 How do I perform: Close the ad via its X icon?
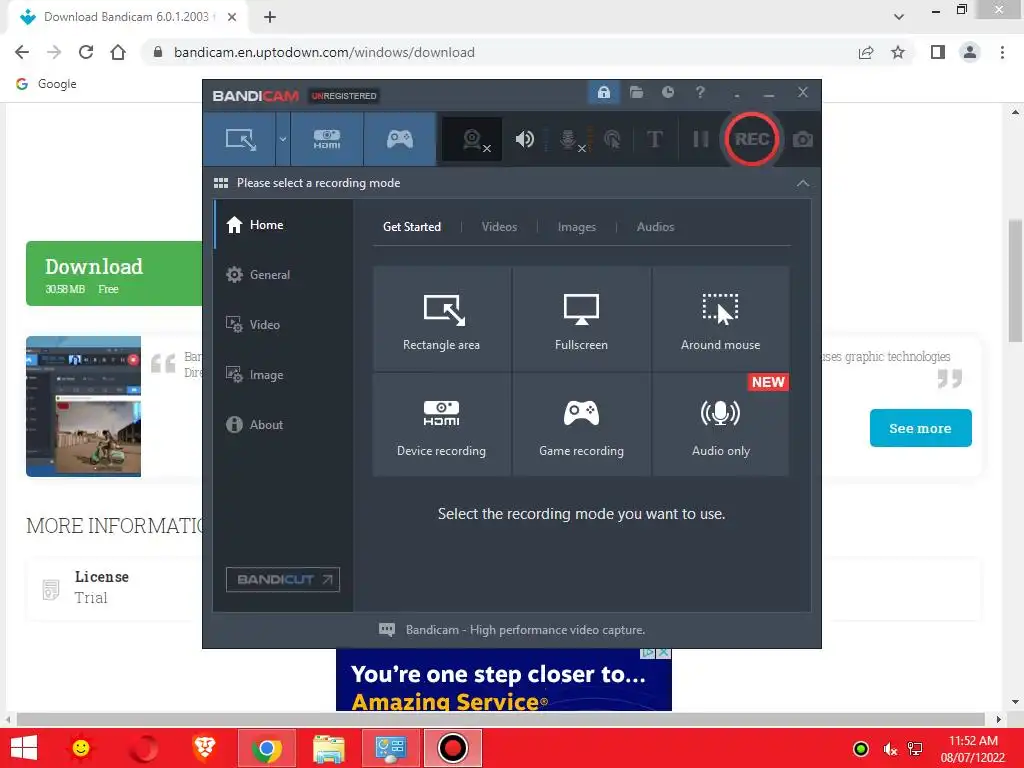664,653
